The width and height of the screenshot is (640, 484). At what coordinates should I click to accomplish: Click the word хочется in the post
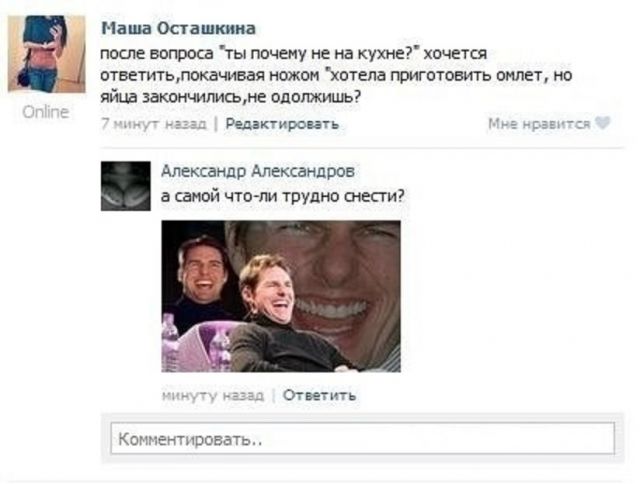pos(455,54)
